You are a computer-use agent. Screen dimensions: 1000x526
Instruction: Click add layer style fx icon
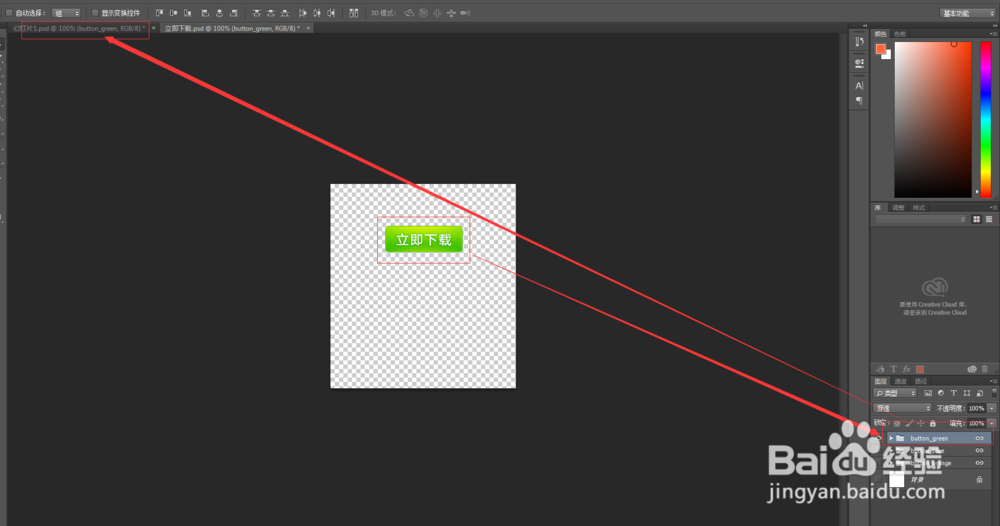pyautogui.click(x=906, y=369)
